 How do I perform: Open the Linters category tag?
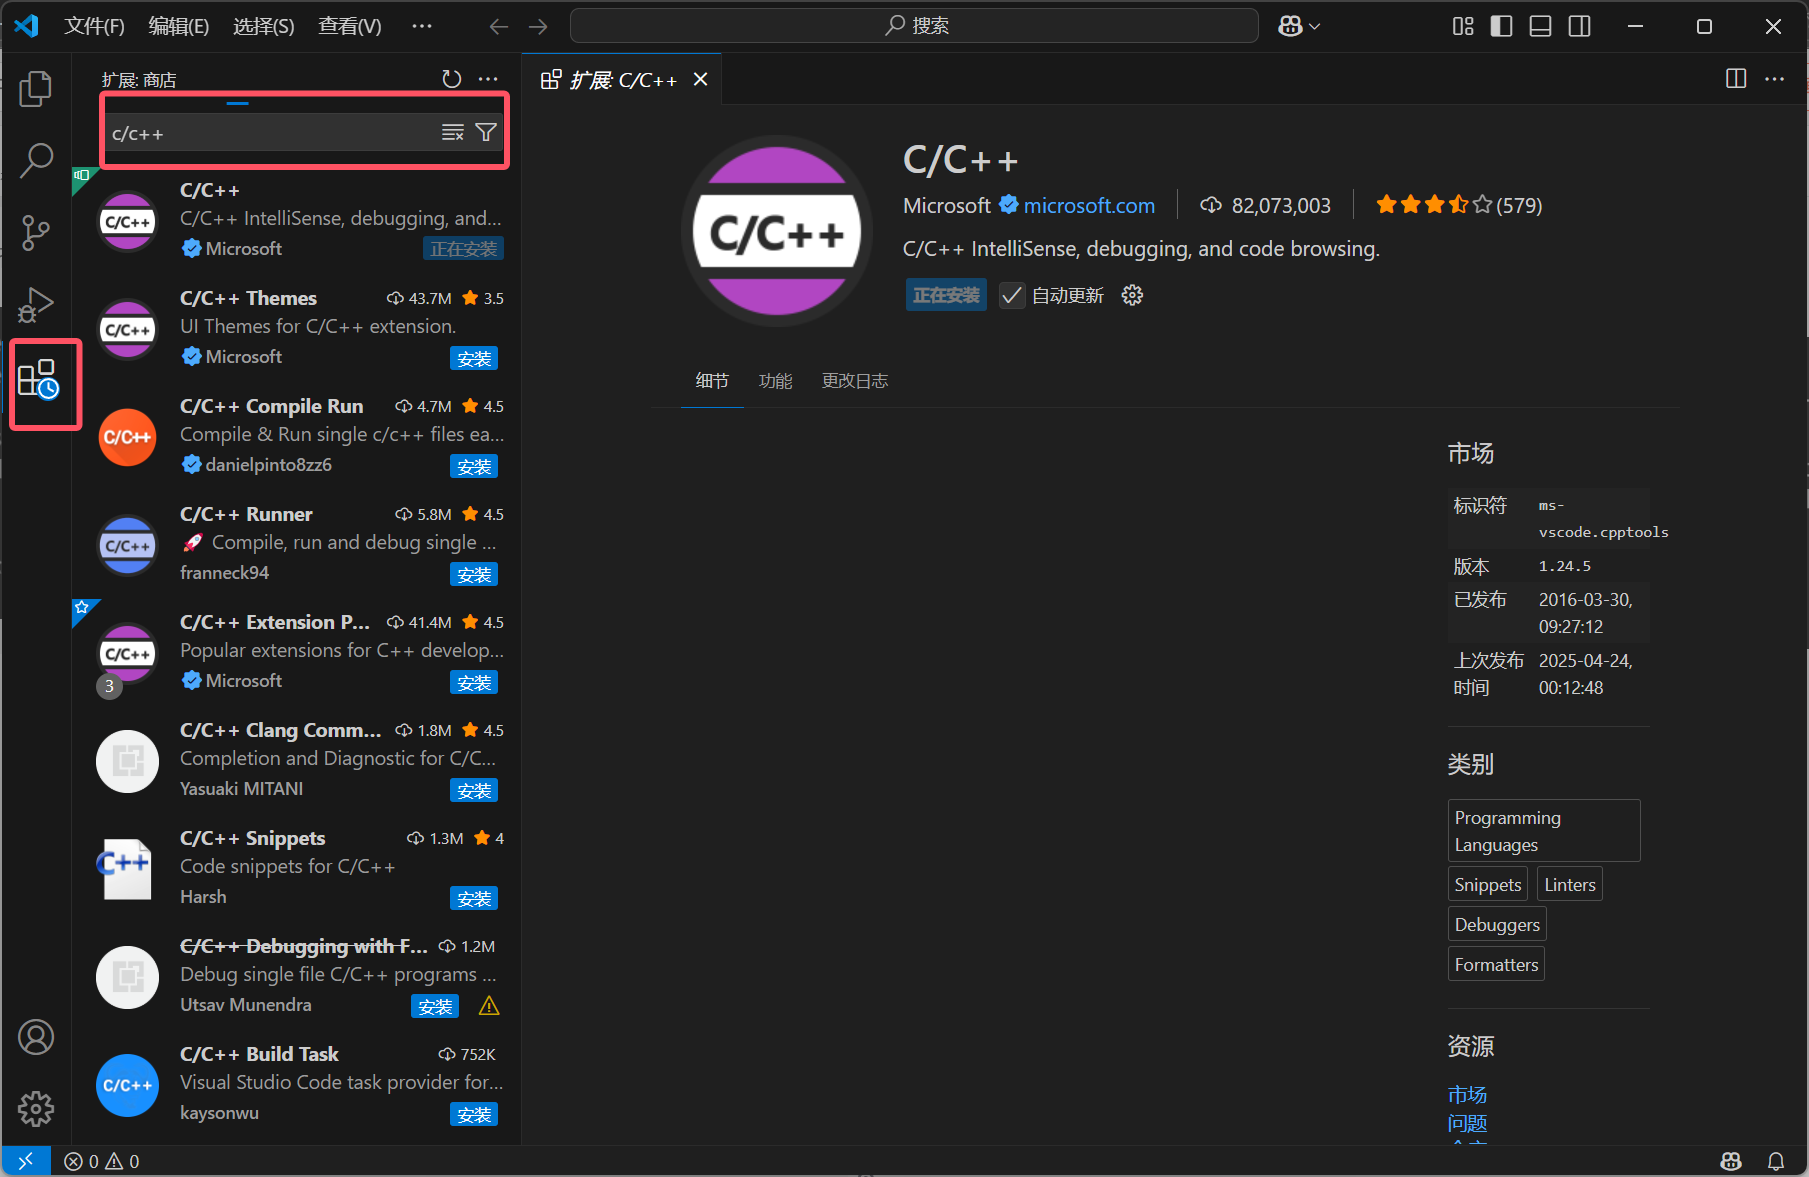[1570, 884]
